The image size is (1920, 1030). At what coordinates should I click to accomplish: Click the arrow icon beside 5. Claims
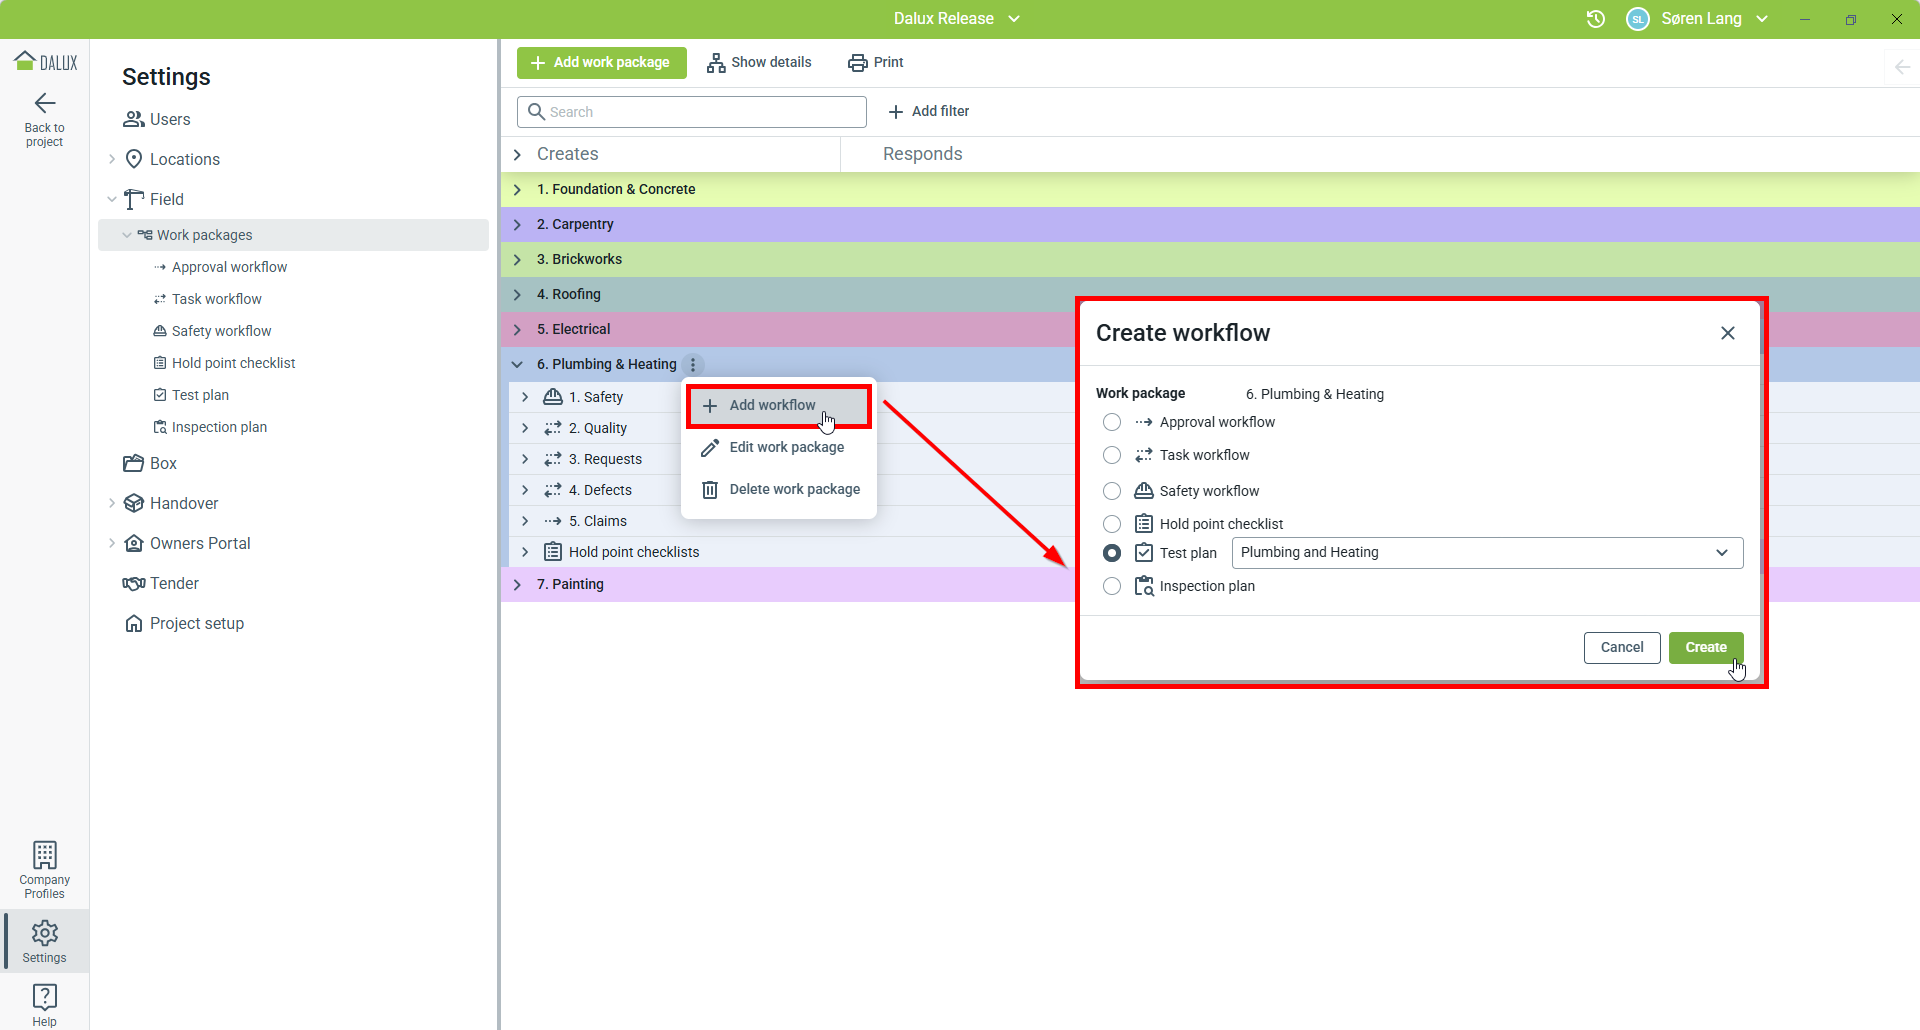553,521
